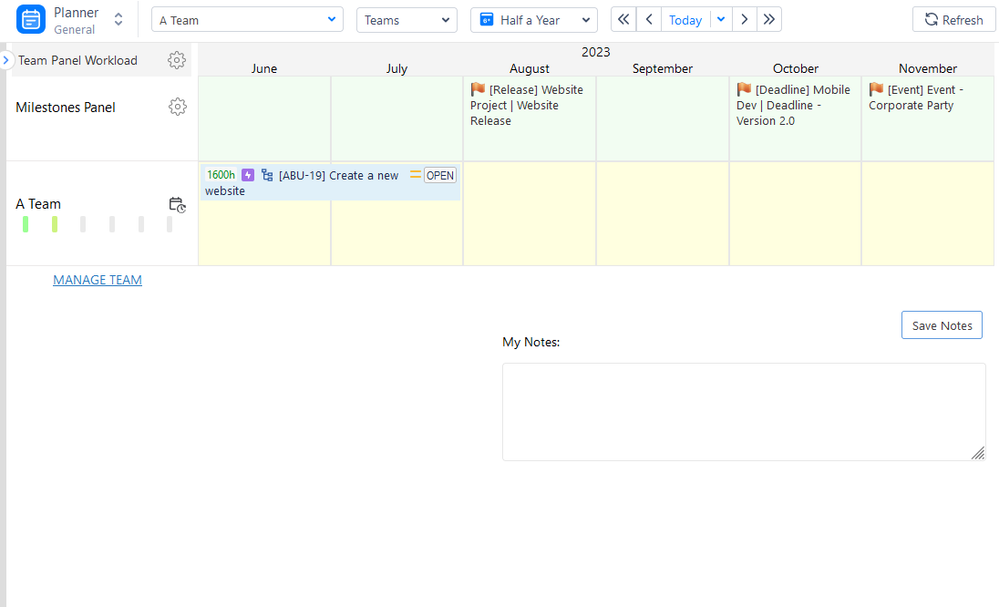Viewport: 999px width, 607px height.
Task: Click the calendar icon in Half a Year selector
Action: (486, 20)
